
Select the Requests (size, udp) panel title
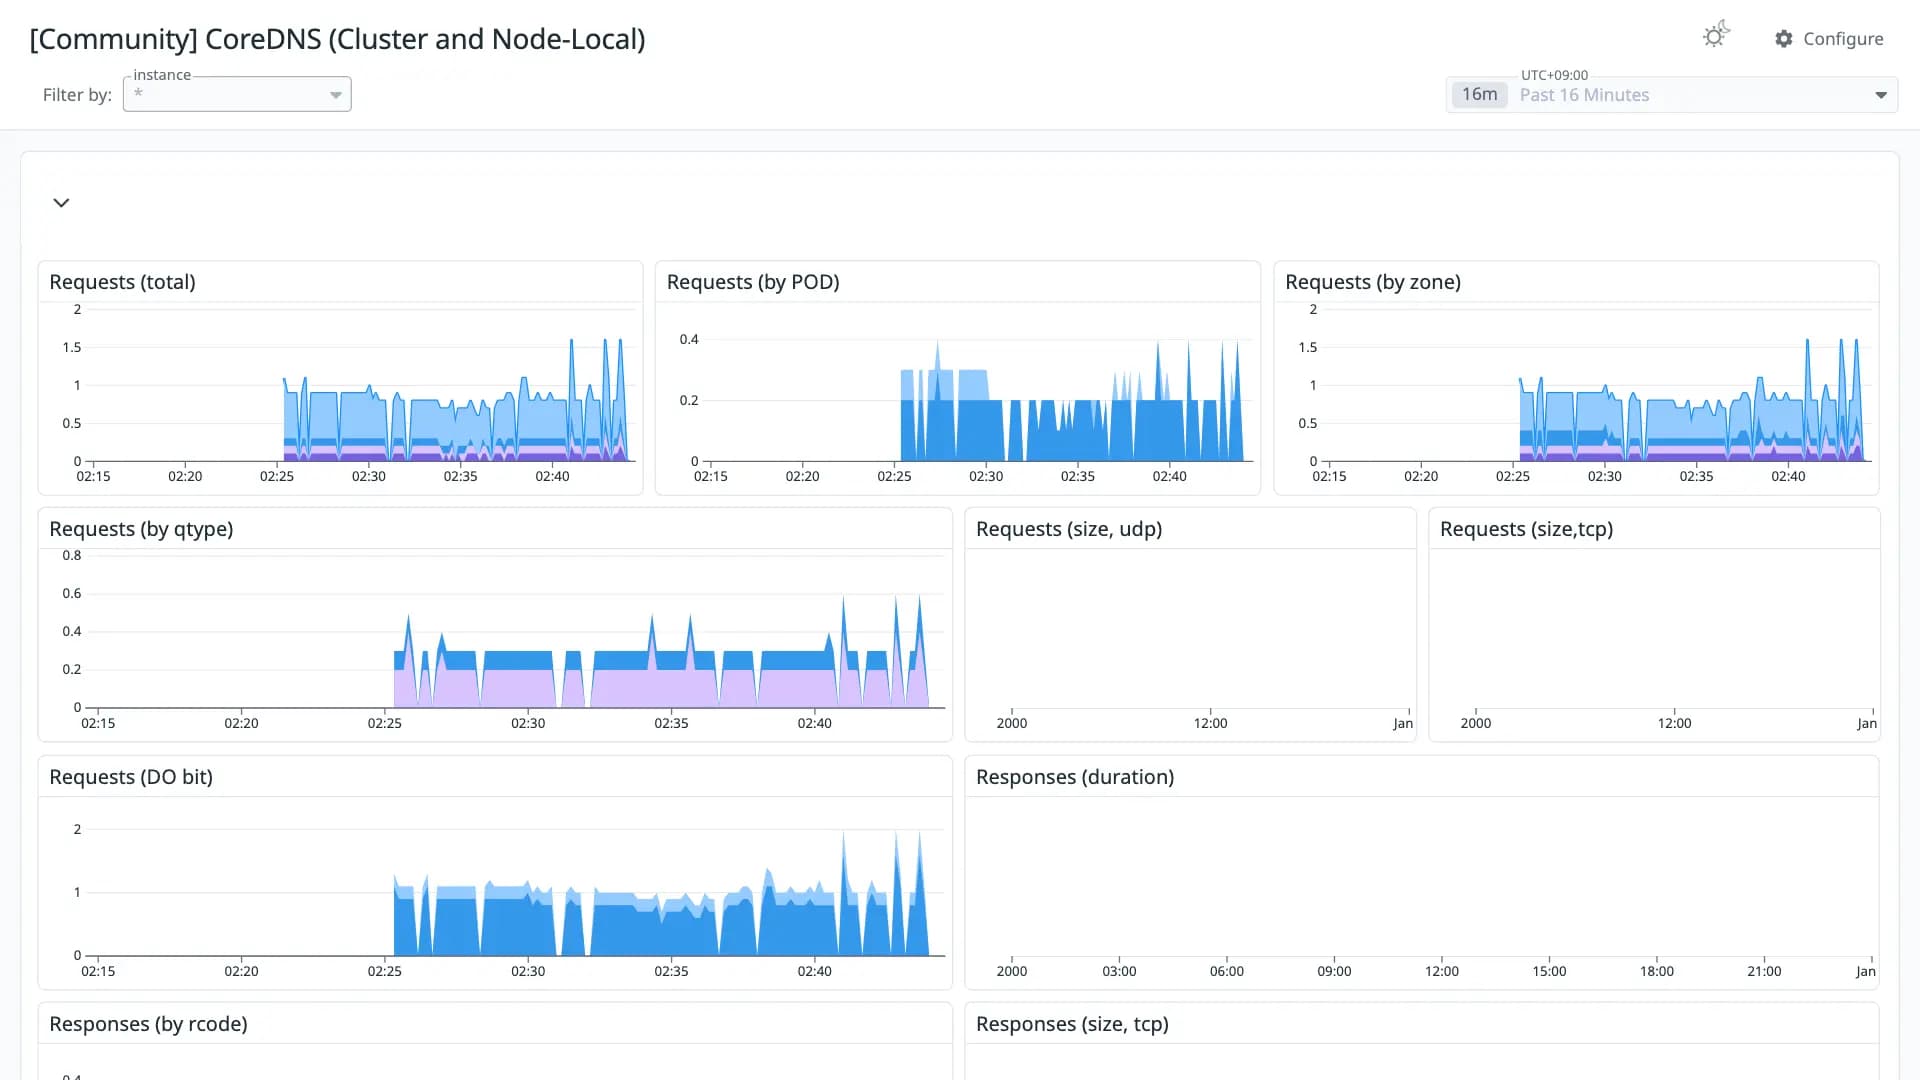(x=1069, y=529)
